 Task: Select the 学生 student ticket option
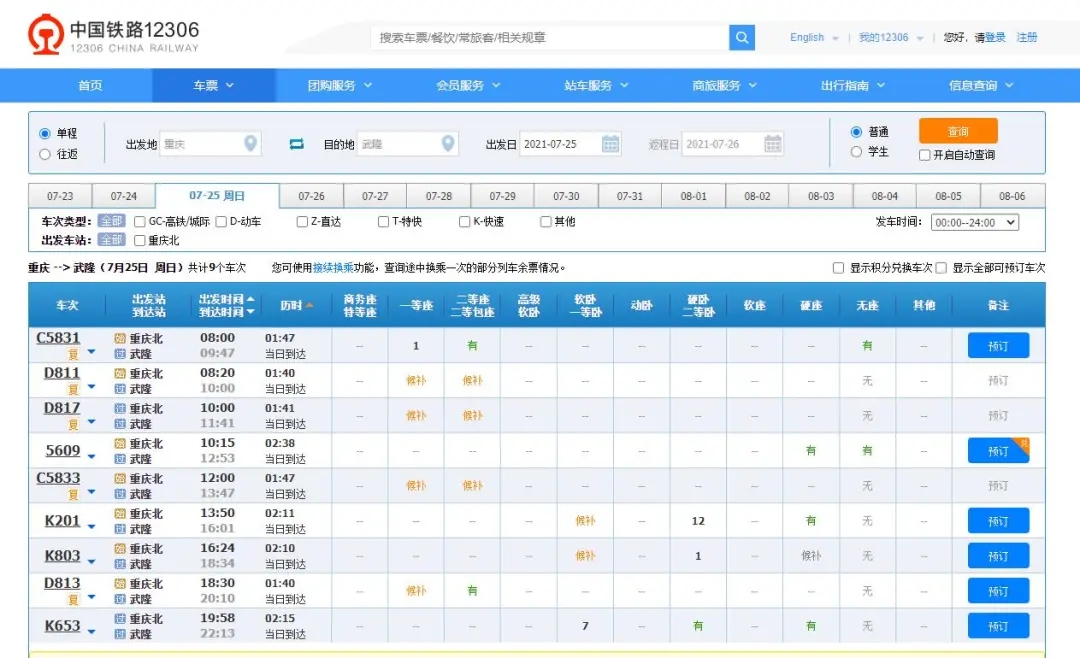856,152
